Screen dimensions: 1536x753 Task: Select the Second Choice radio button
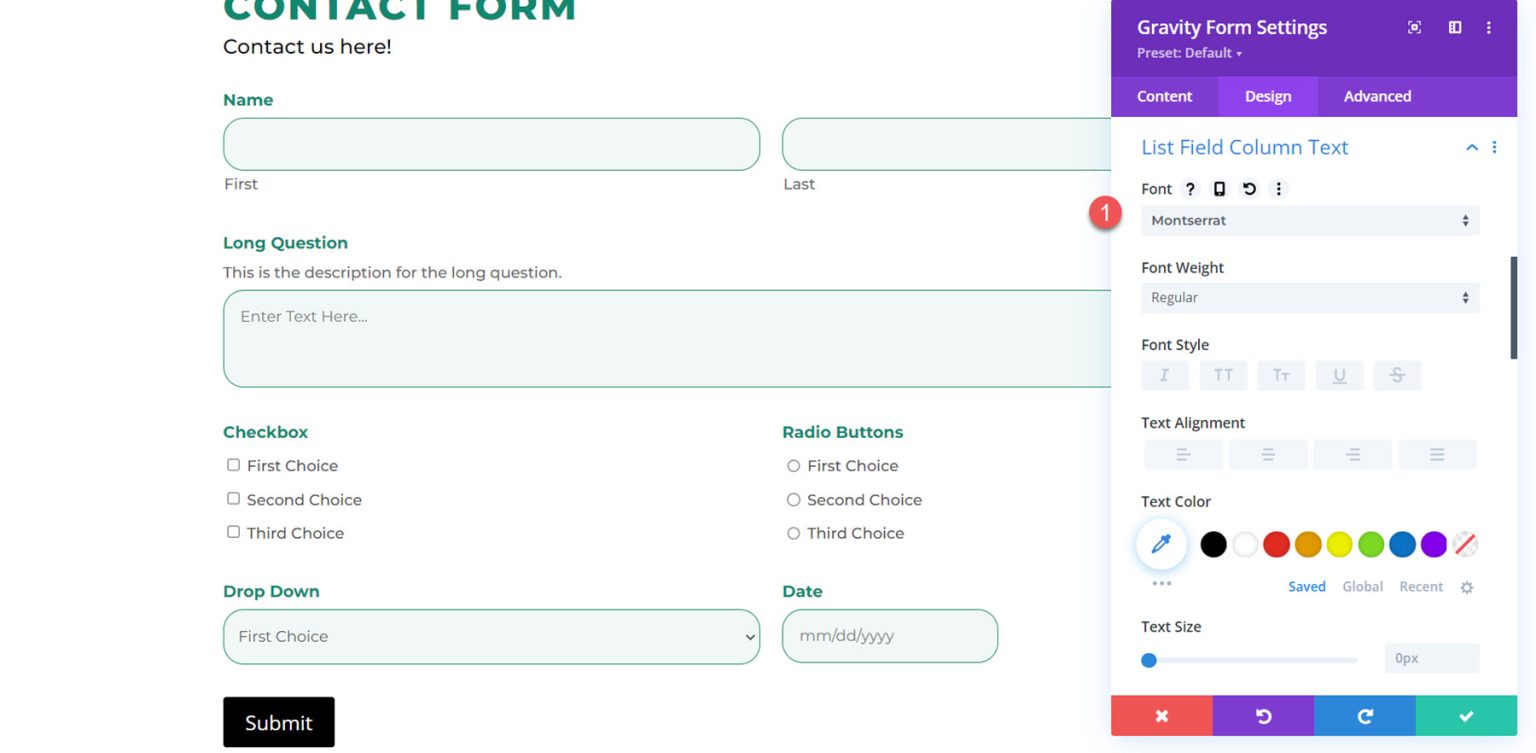coord(793,499)
